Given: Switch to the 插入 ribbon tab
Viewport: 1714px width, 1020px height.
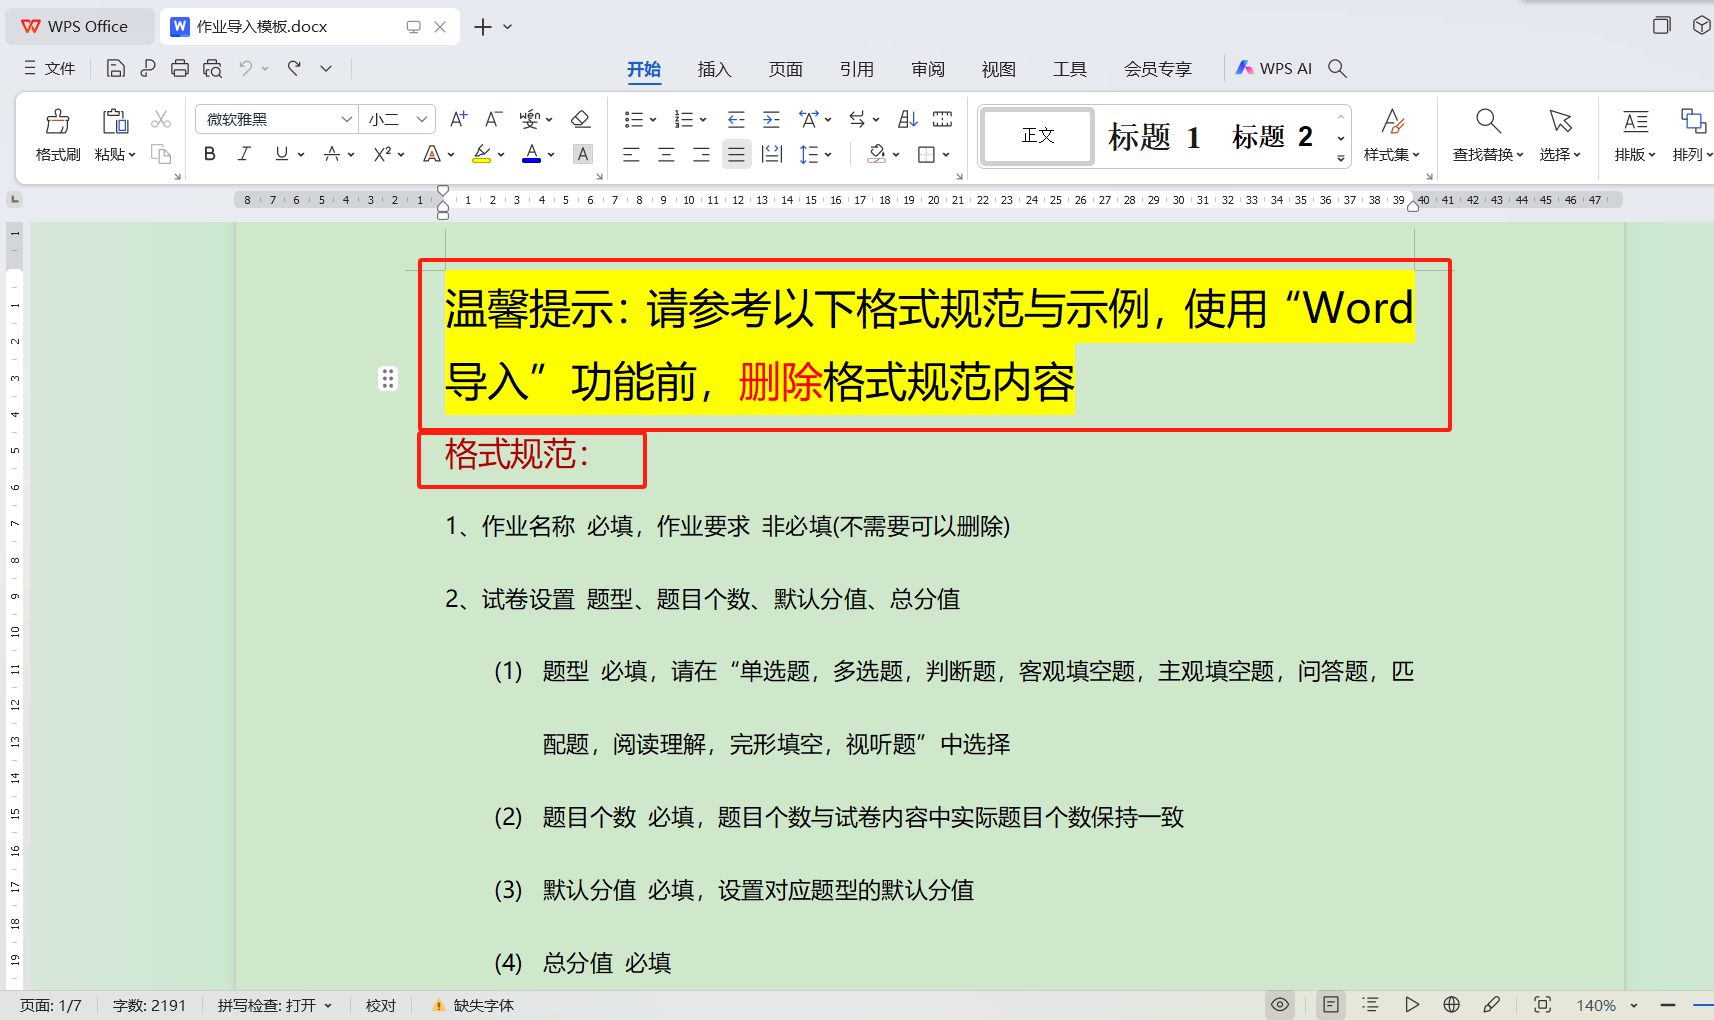Looking at the screenshot, I should pyautogui.click(x=714, y=68).
